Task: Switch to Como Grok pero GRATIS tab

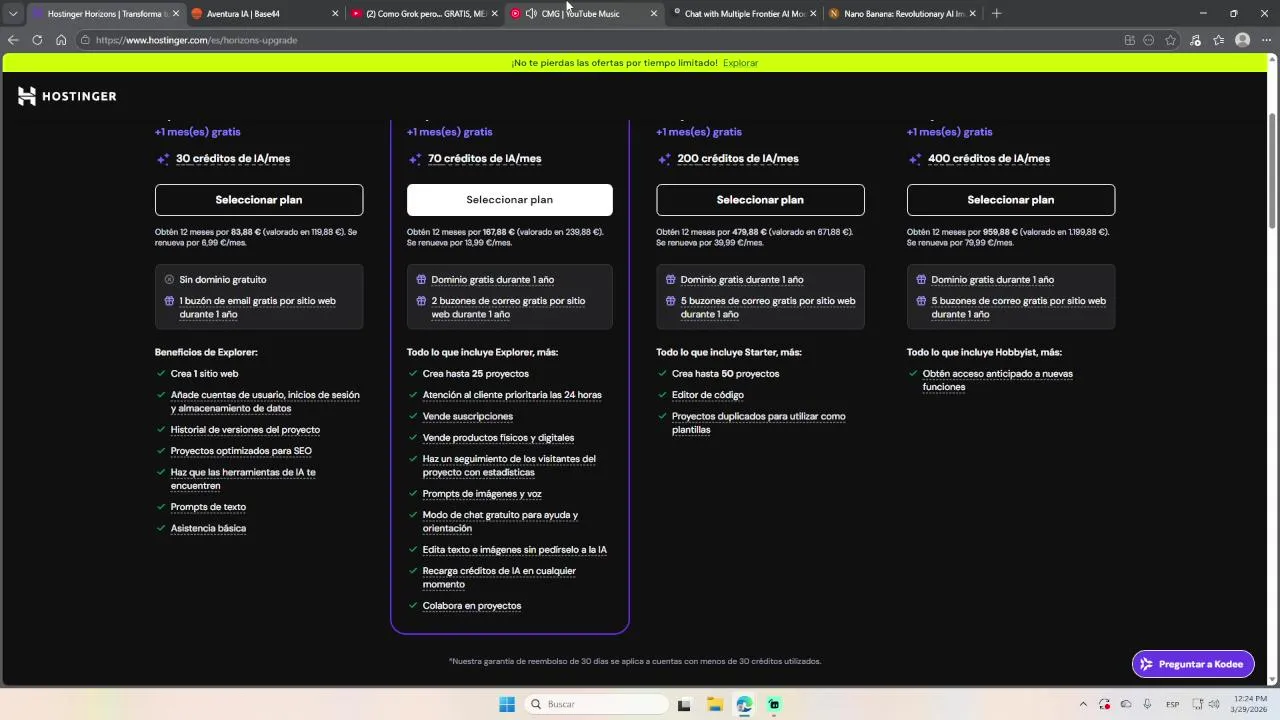Action: (x=424, y=13)
